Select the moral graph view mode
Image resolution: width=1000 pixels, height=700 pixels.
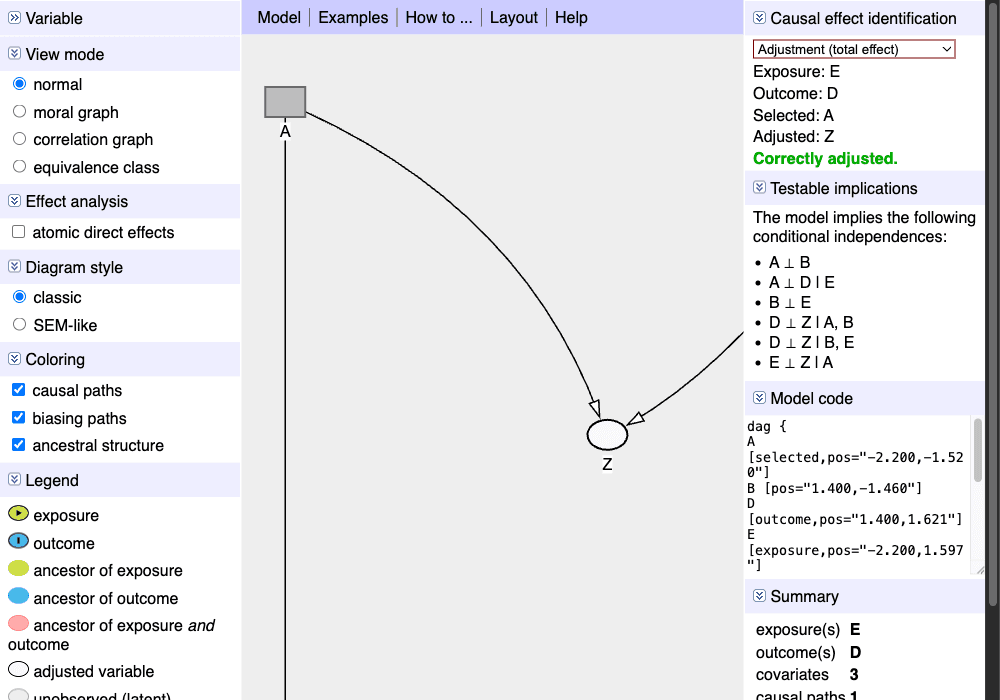point(19,112)
